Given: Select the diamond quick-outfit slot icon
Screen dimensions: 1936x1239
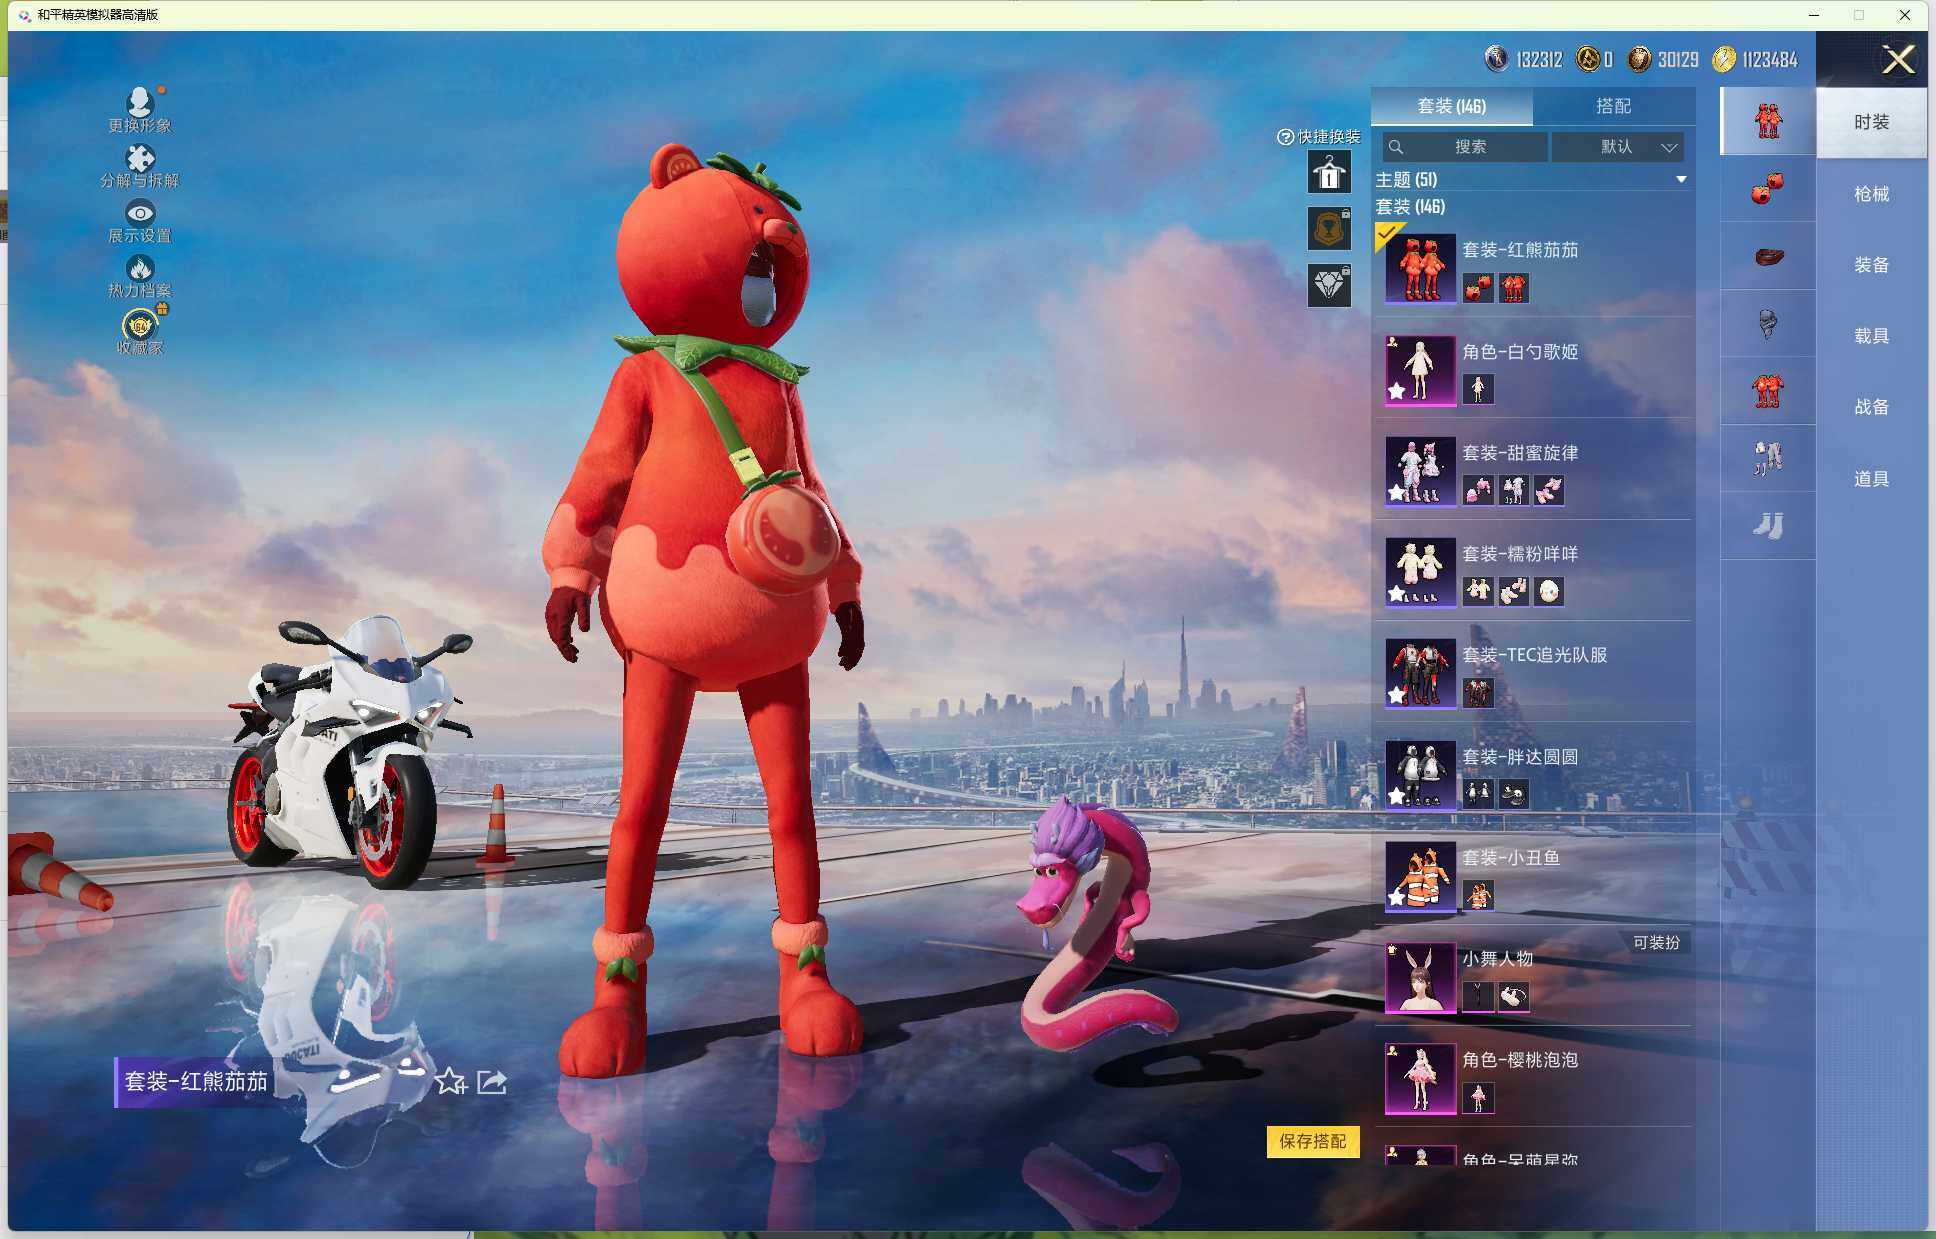Looking at the screenshot, I should point(1329,286).
